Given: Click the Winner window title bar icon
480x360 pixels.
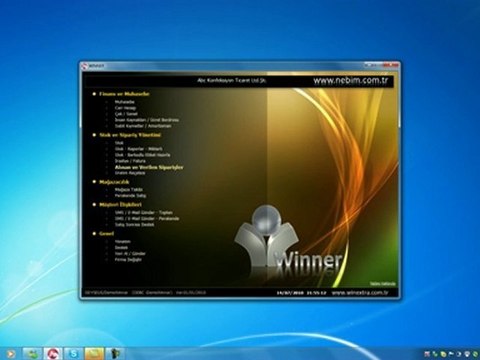Looking at the screenshot, I should point(85,66).
